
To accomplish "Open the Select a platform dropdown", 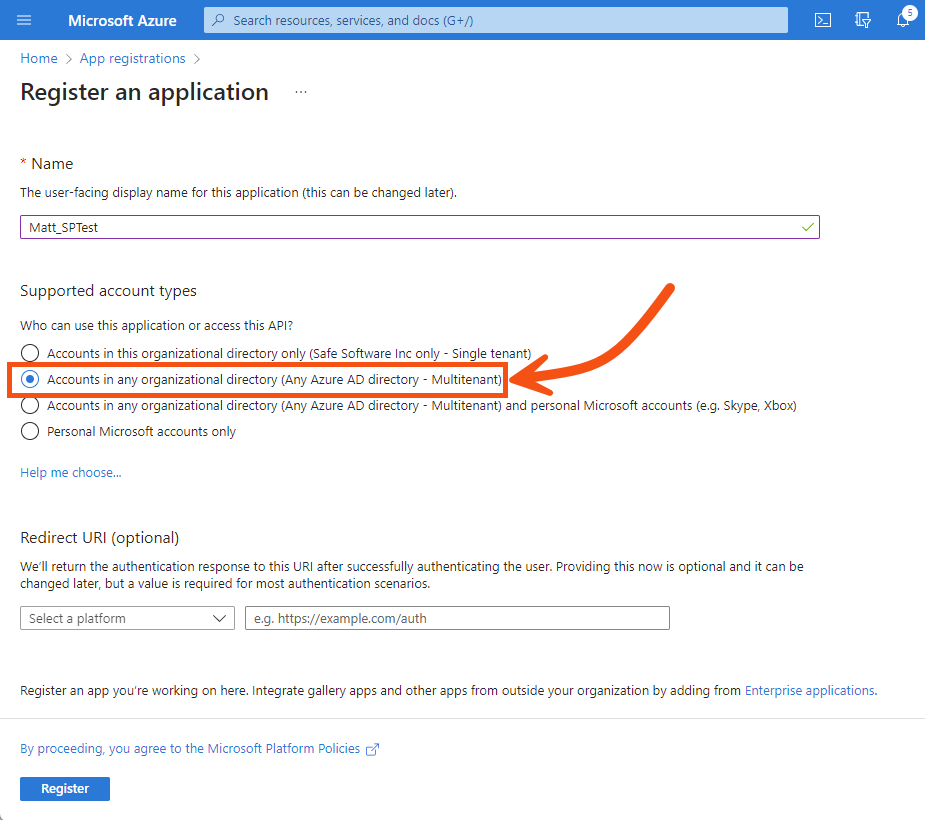I will (x=127, y=618).
